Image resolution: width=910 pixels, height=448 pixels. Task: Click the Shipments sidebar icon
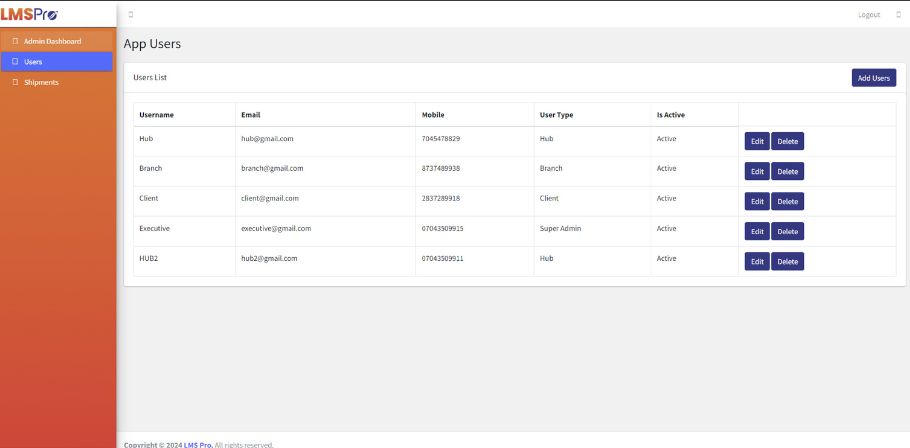(15, 82)
